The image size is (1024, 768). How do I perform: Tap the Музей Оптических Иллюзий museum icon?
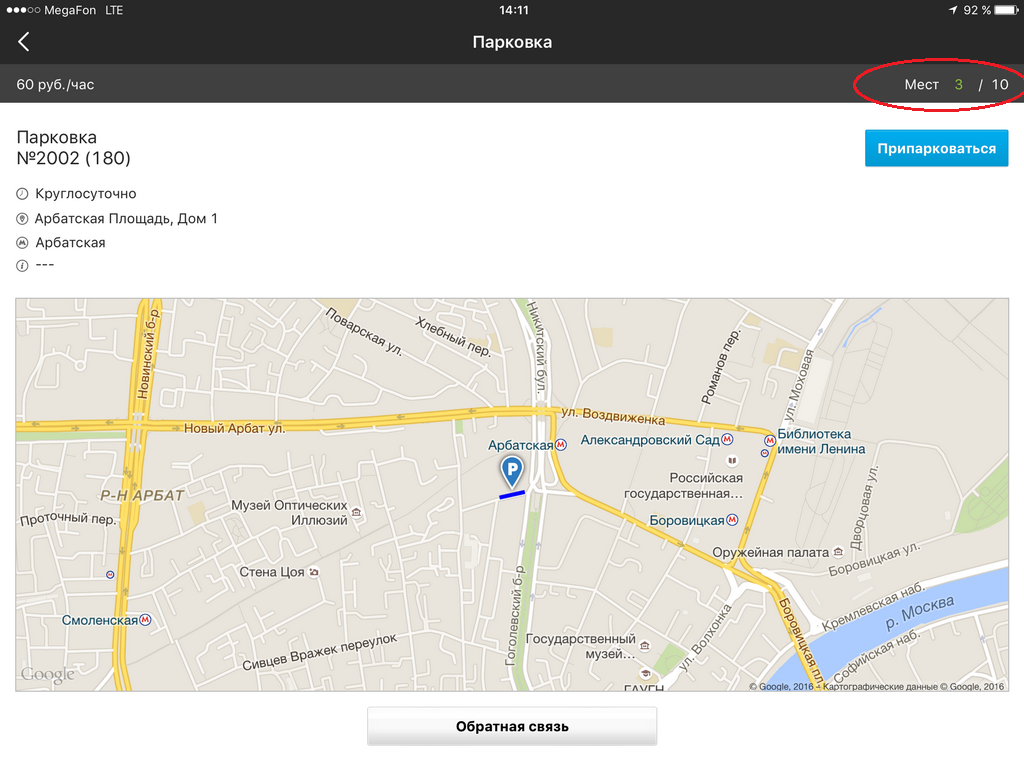coord(357,513)
